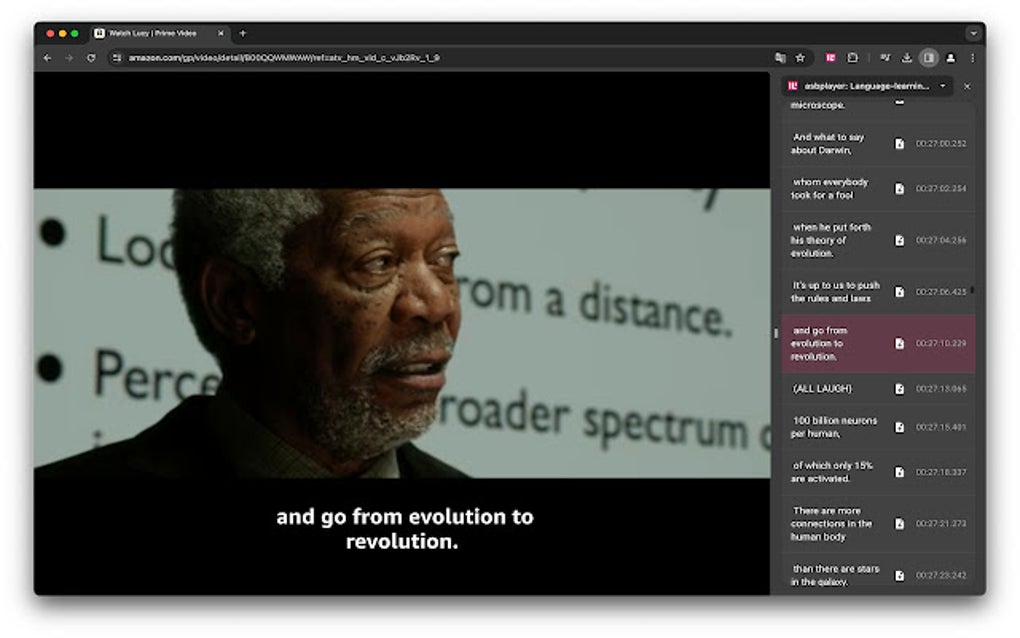The width and height of the screenshot is (1020, 638).
Task: Expand the dropdown arrow in the asbplayer panel header
Action: [x=941, y=86]
